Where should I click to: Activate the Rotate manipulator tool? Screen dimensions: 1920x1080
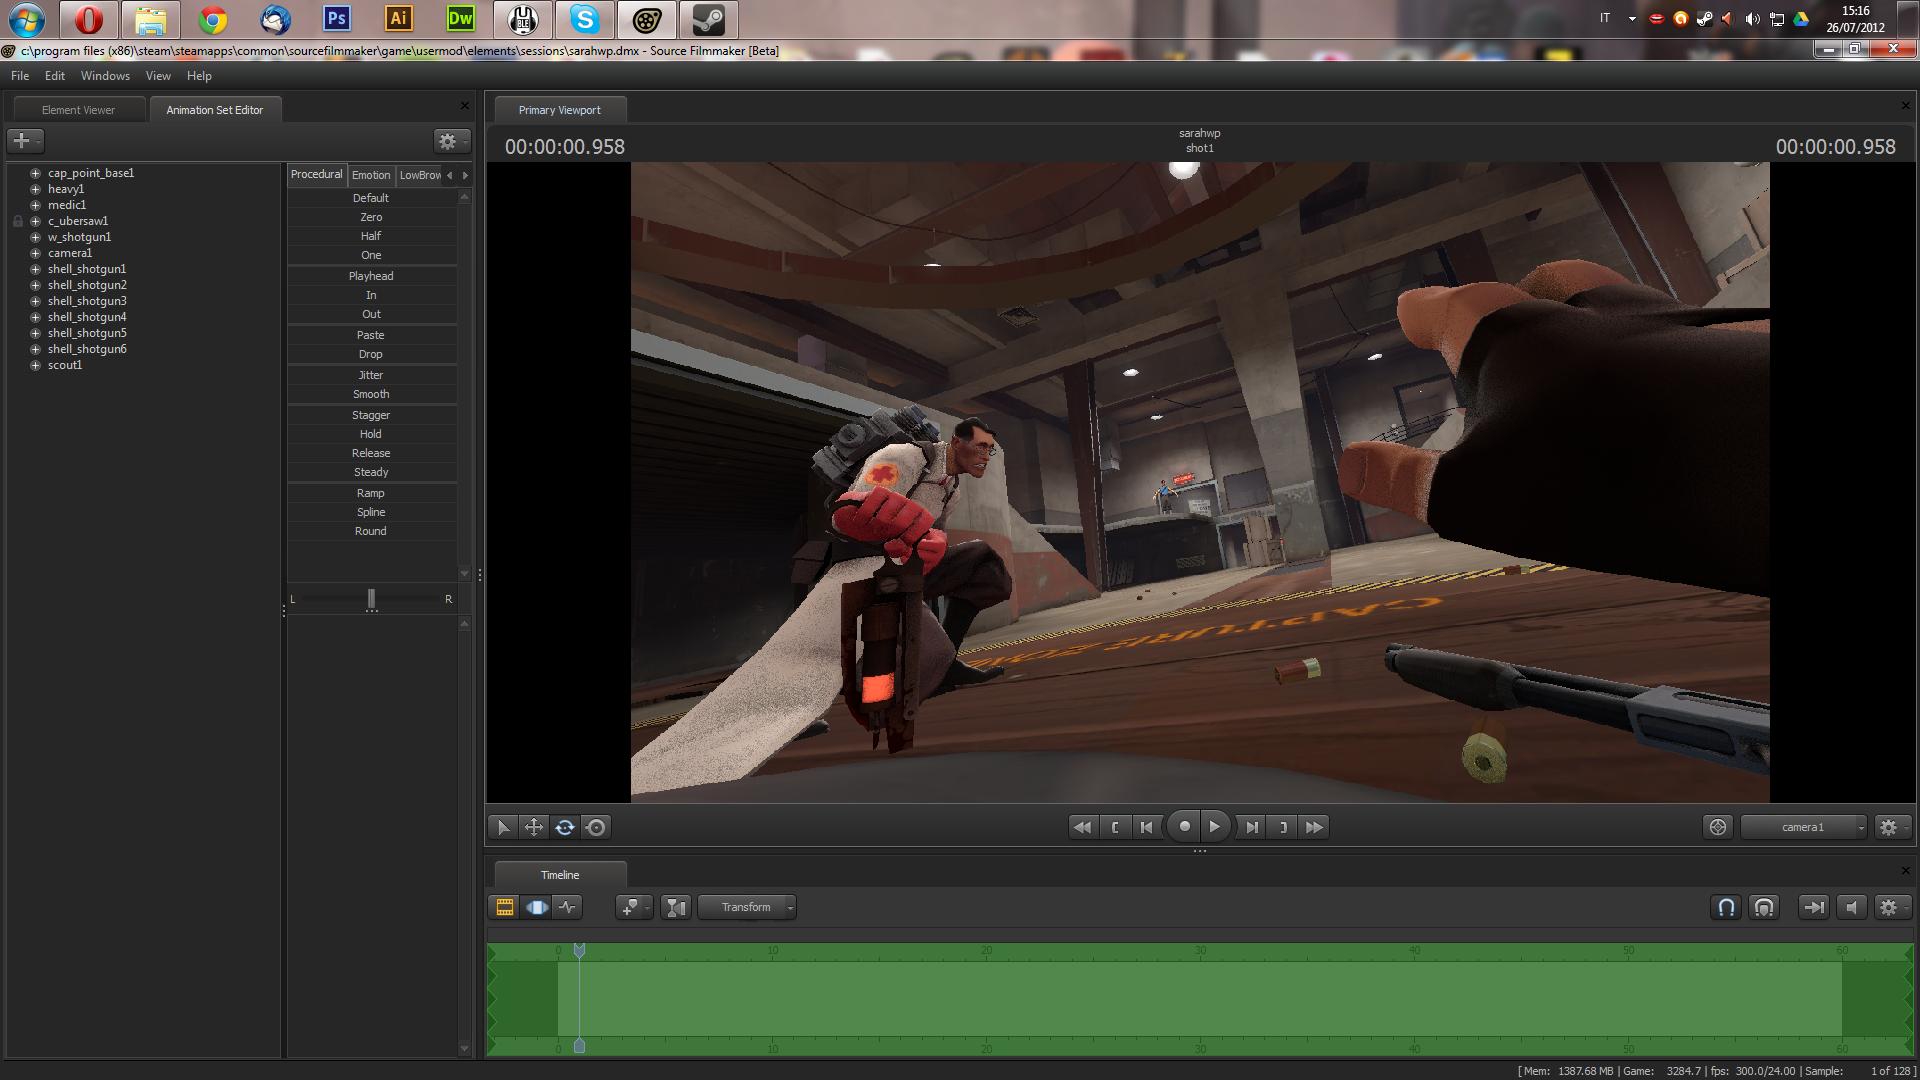click(x=565, y=827)
